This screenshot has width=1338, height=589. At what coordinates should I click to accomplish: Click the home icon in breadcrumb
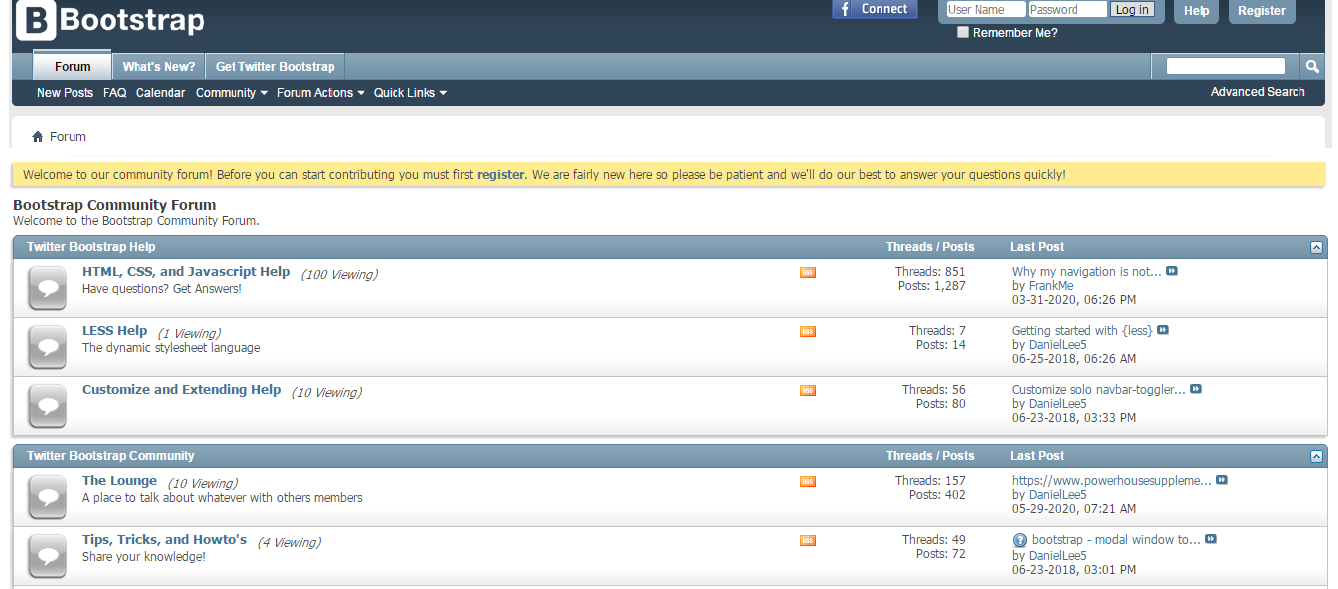38,137
